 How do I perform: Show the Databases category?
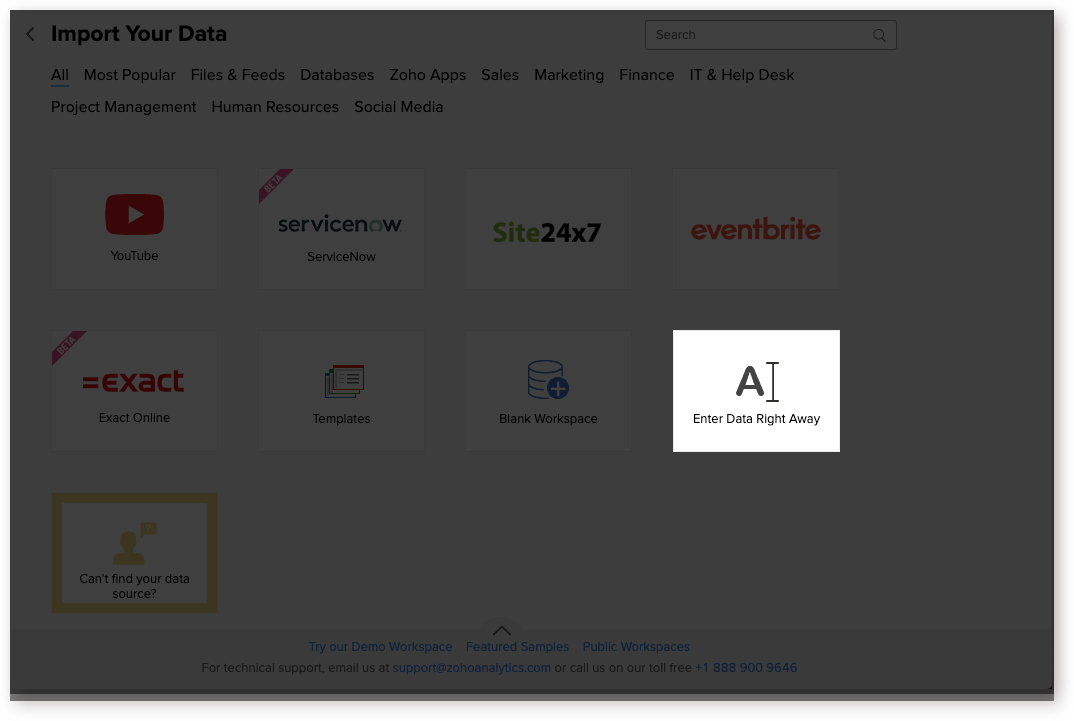337,75
